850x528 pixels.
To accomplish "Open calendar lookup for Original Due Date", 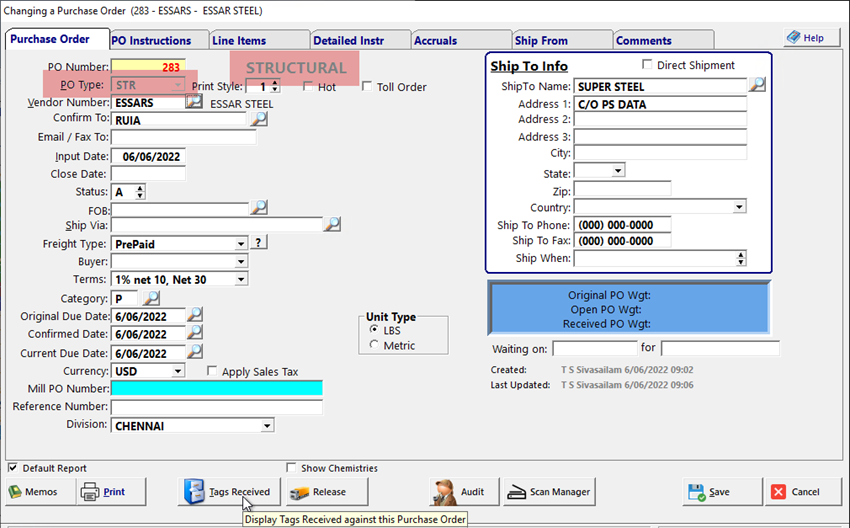I will tap(195, 314).
